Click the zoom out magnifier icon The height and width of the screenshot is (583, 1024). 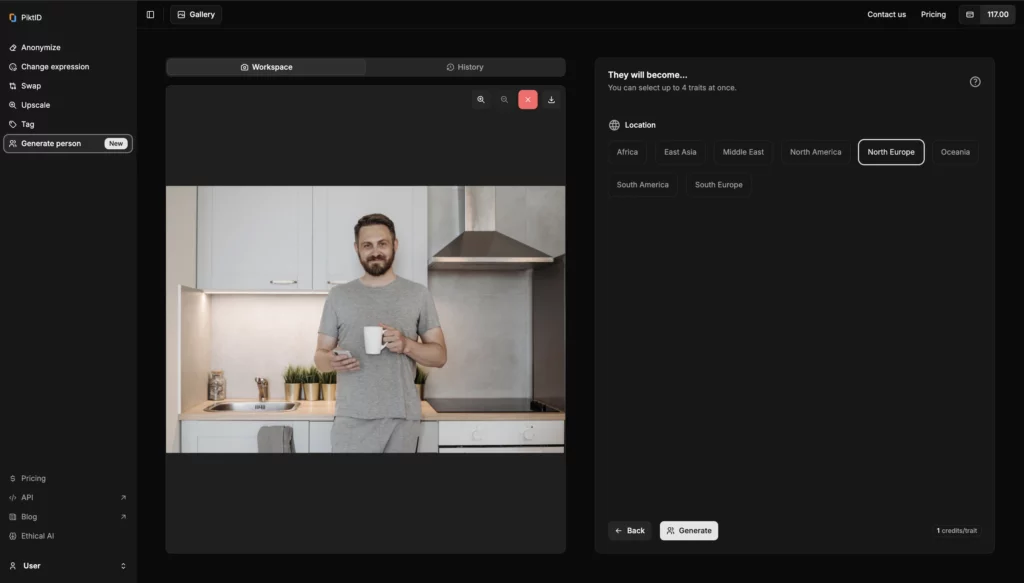point(504,100)
